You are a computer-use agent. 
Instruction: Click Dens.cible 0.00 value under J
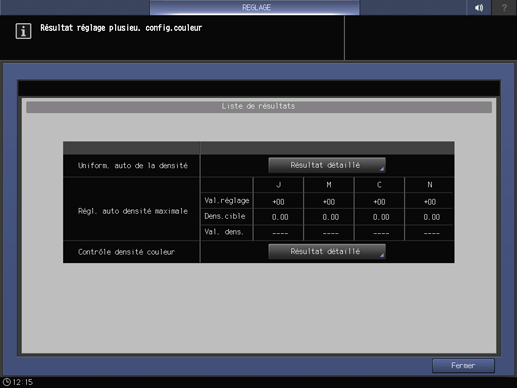point(280,217)
